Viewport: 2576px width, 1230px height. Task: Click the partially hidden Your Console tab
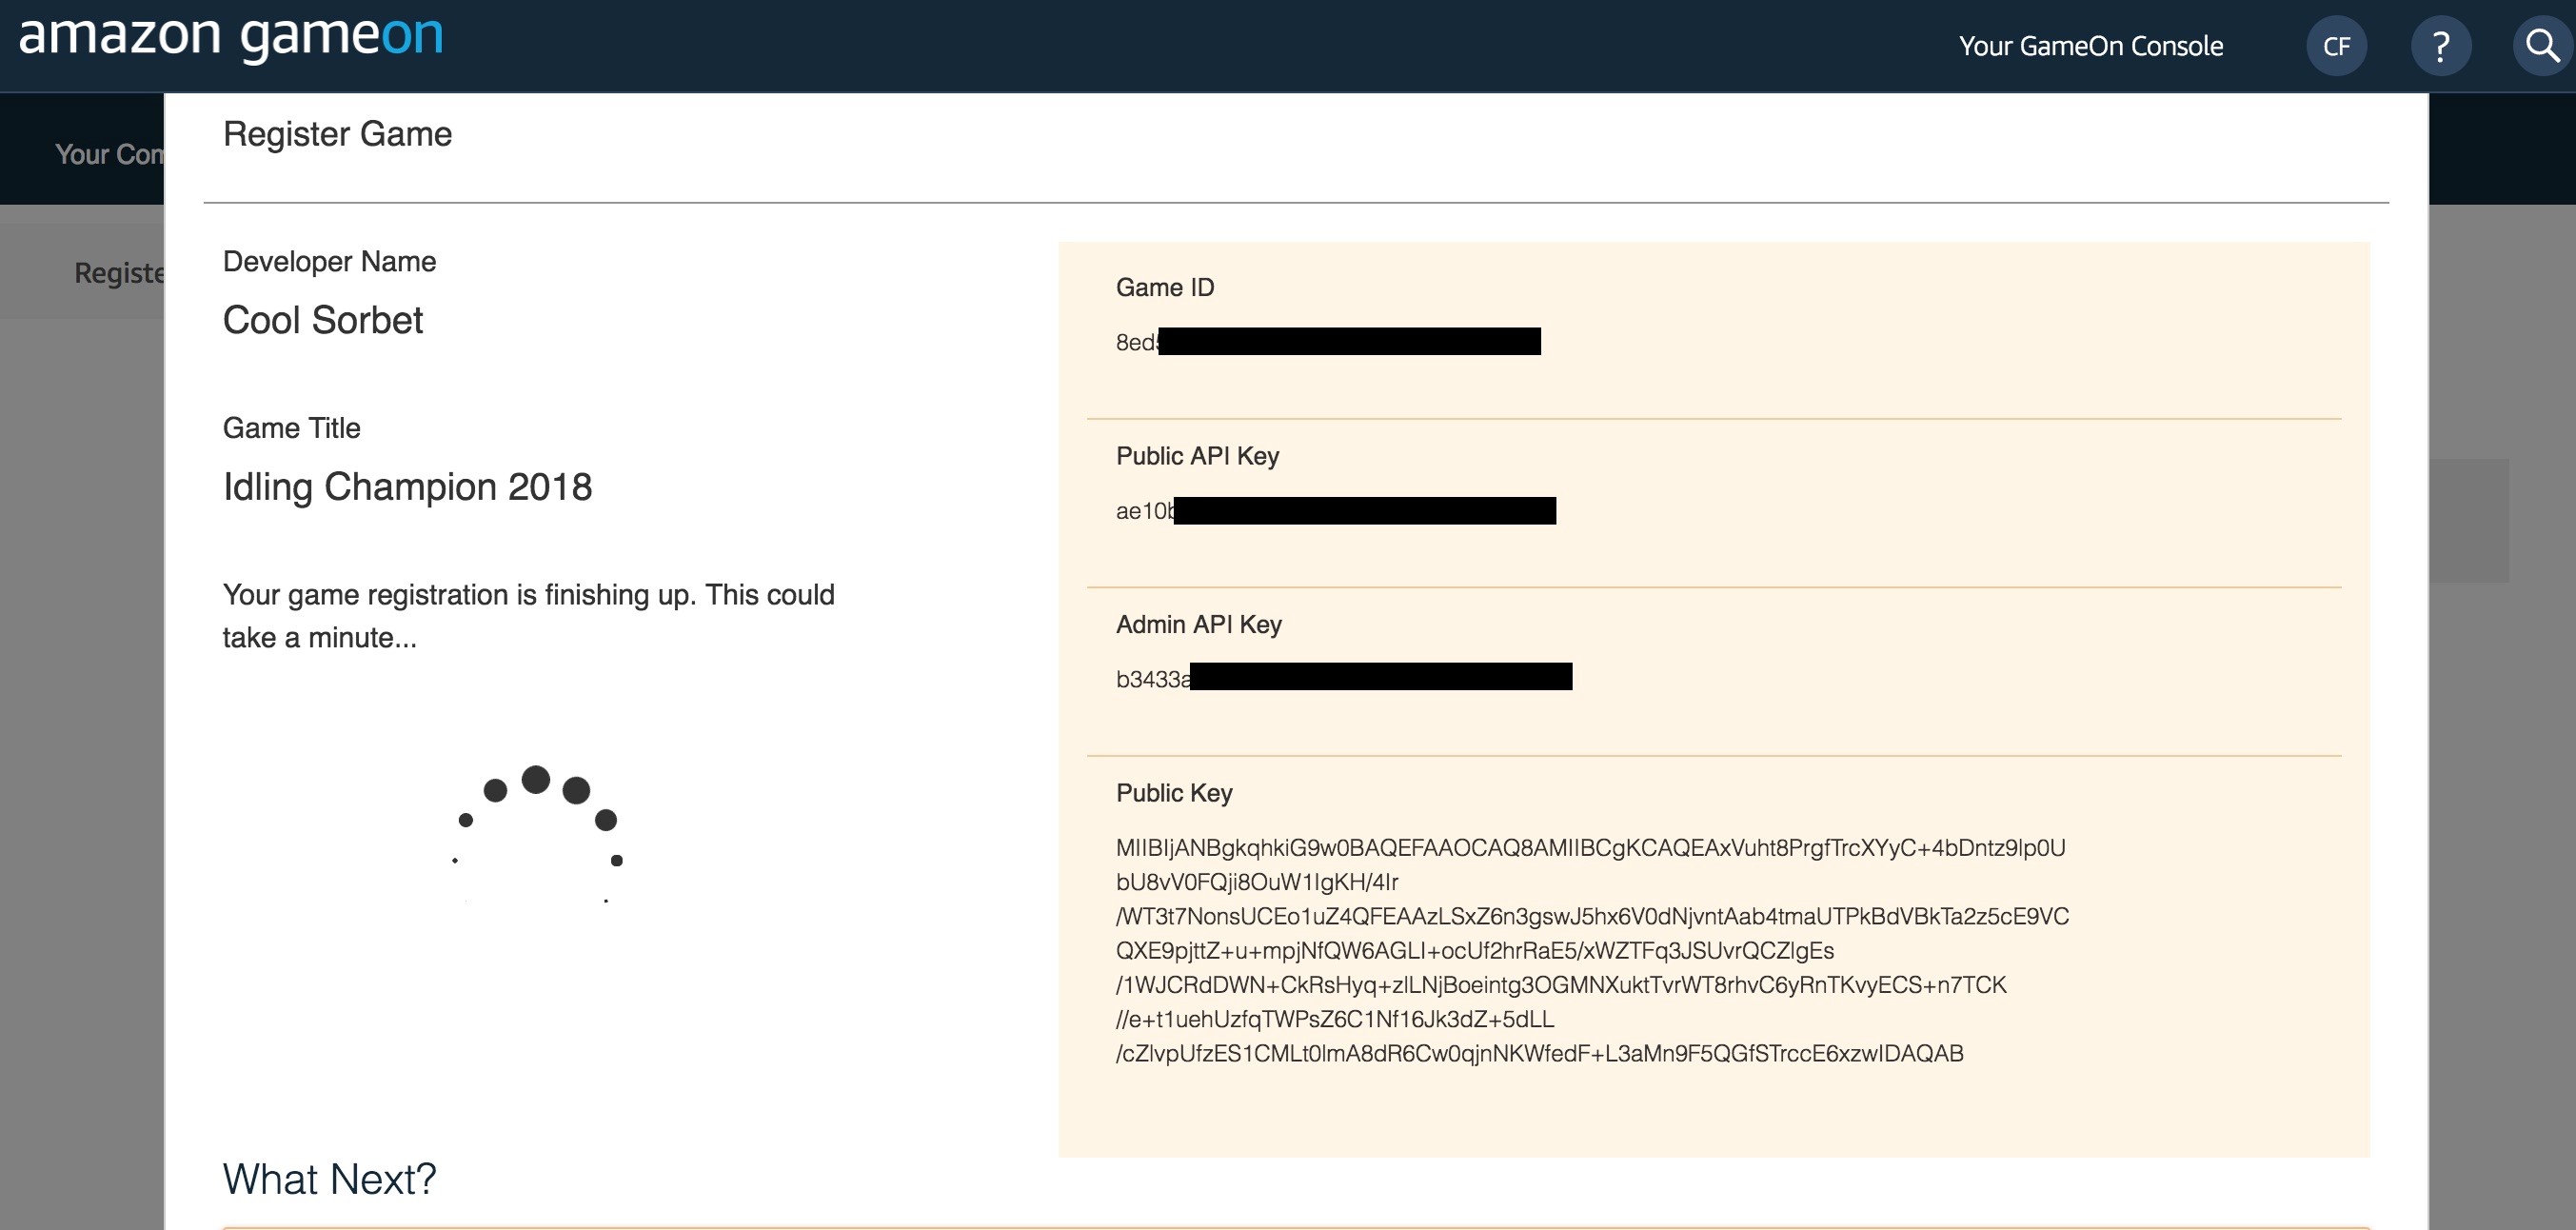[108, 154]
